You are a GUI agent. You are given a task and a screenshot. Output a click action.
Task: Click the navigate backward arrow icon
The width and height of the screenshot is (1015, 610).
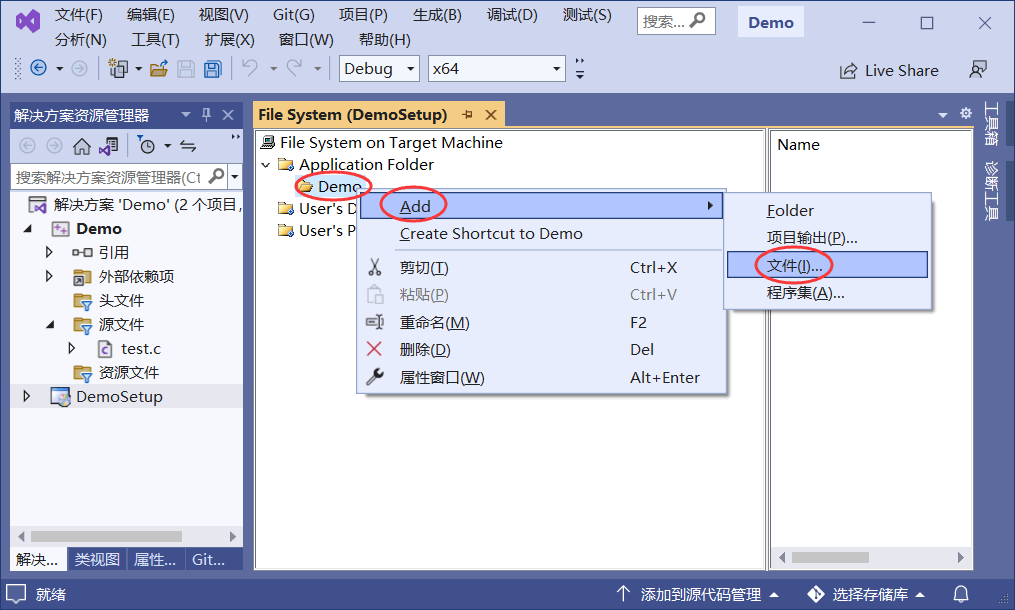click(39, 69)
